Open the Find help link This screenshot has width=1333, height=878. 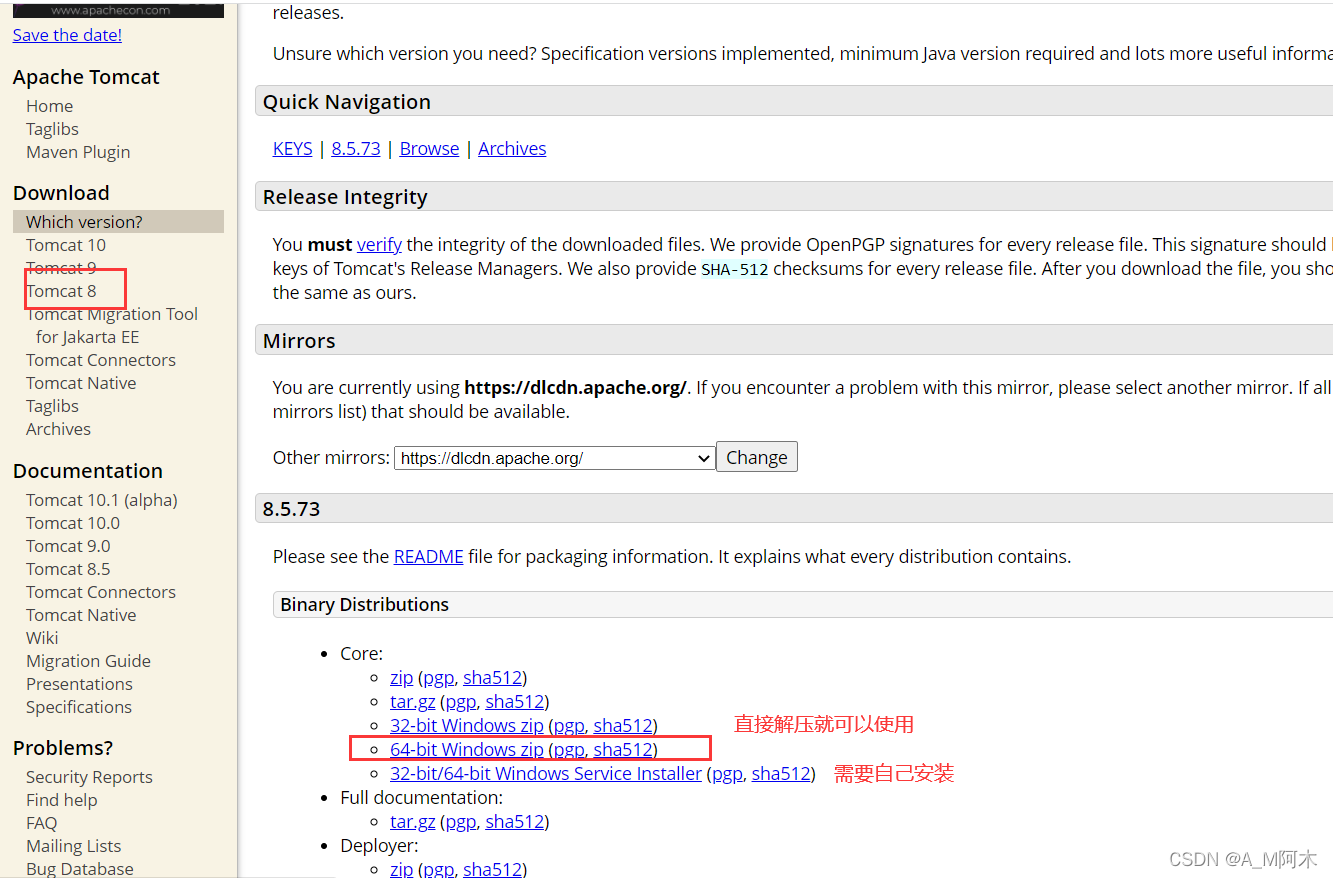pos(62,800)
